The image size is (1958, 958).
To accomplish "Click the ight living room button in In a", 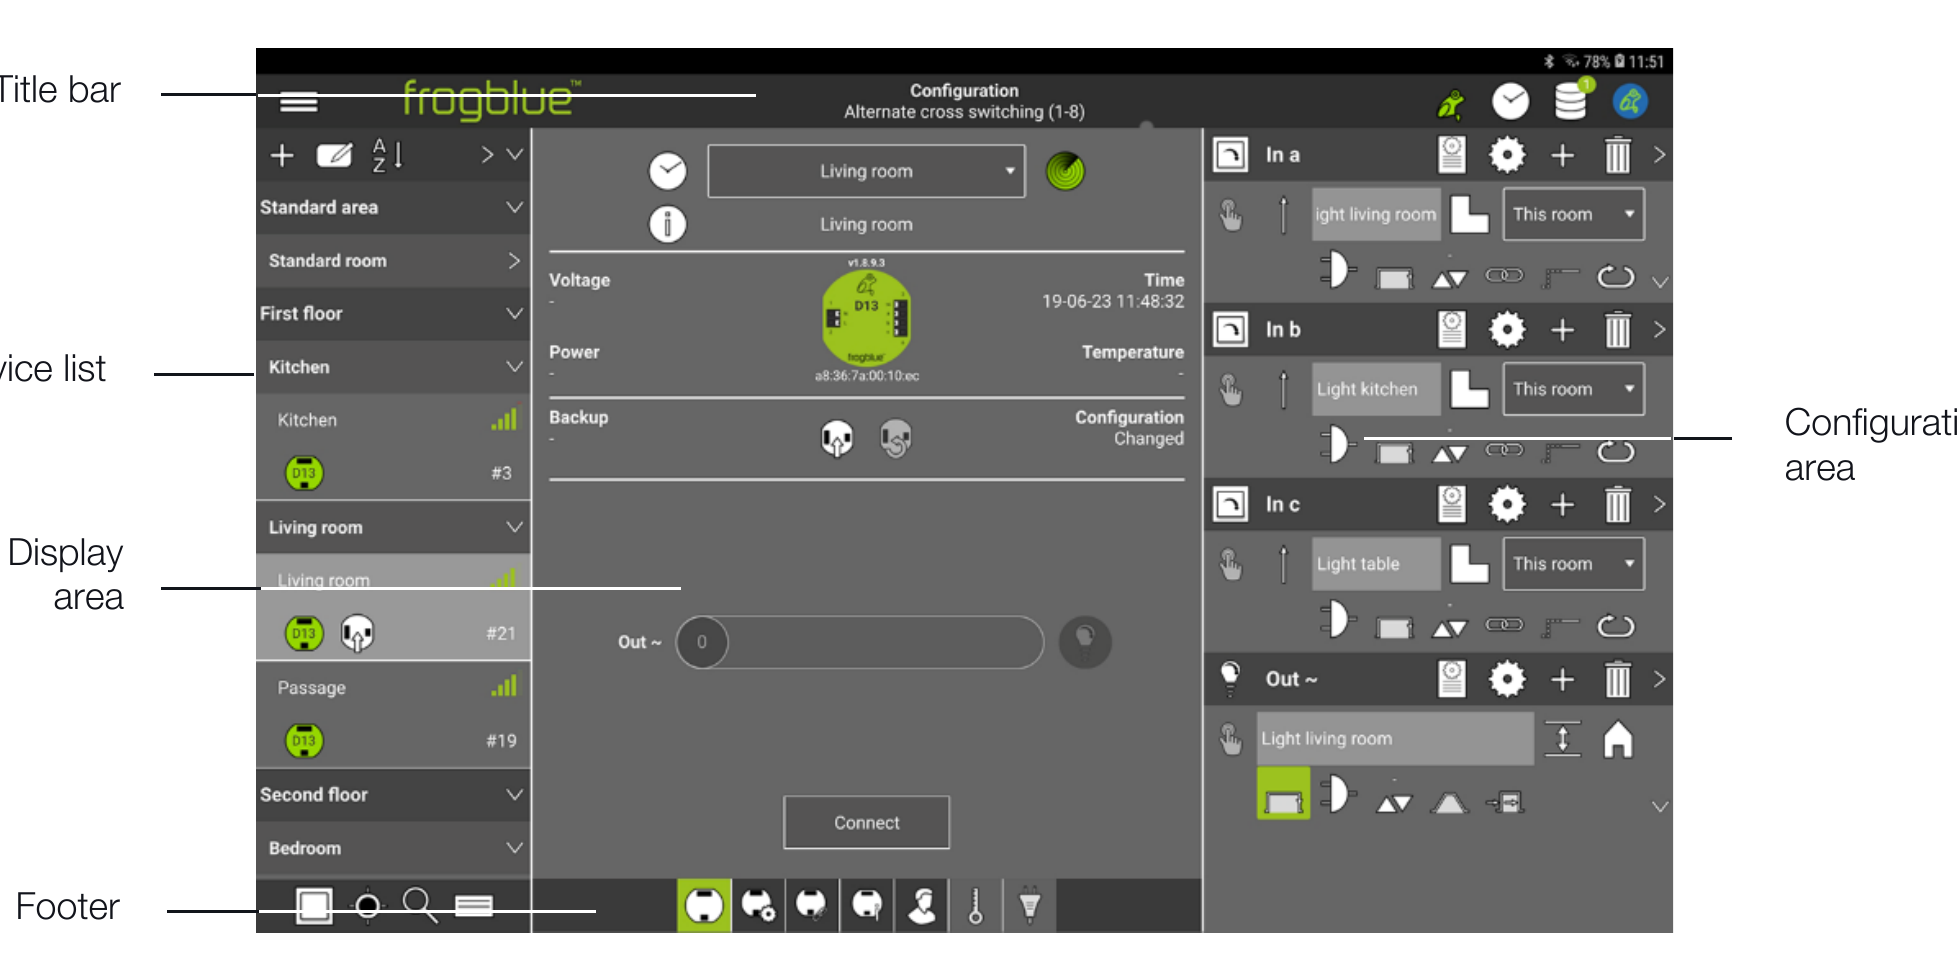I will 1376,214.
